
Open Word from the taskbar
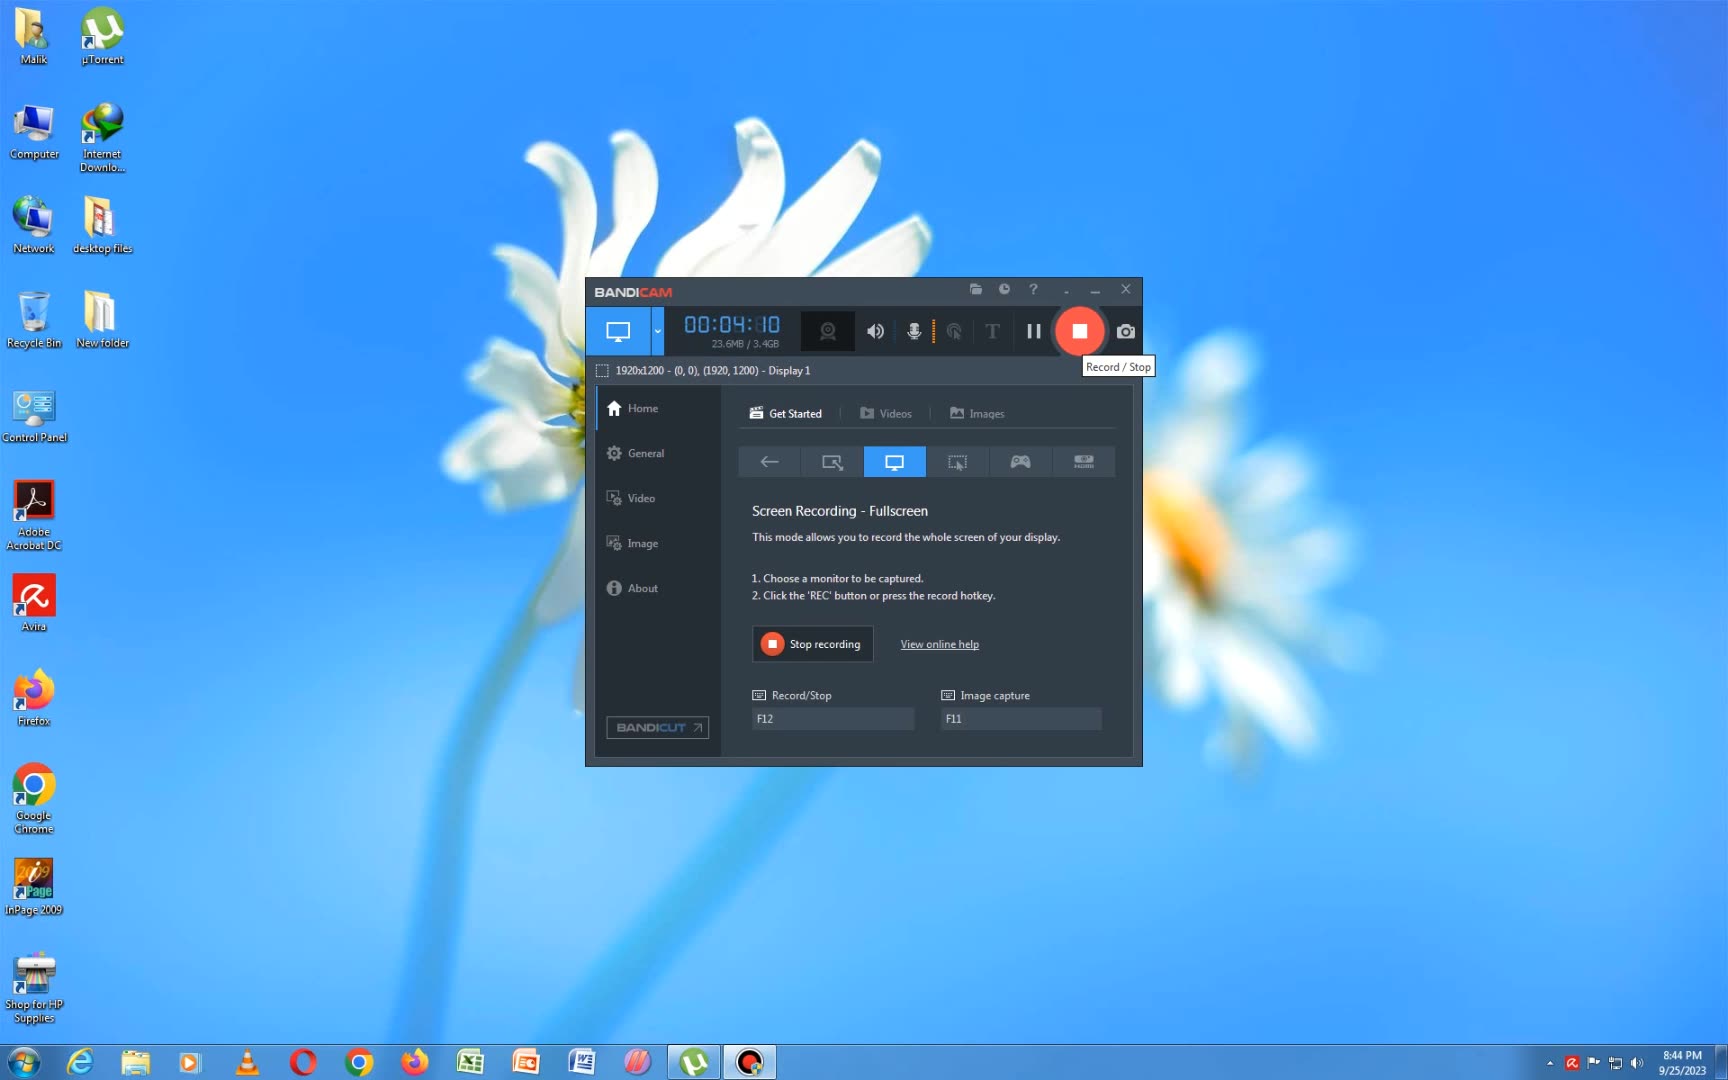582,1062
